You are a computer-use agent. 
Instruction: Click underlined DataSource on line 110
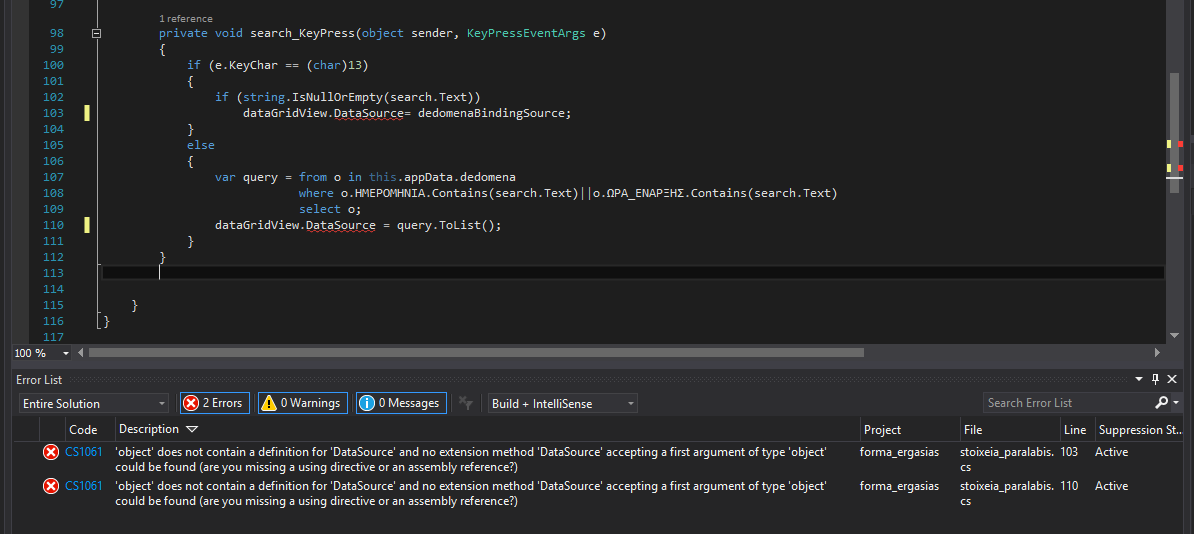click(x=340, y=225)
